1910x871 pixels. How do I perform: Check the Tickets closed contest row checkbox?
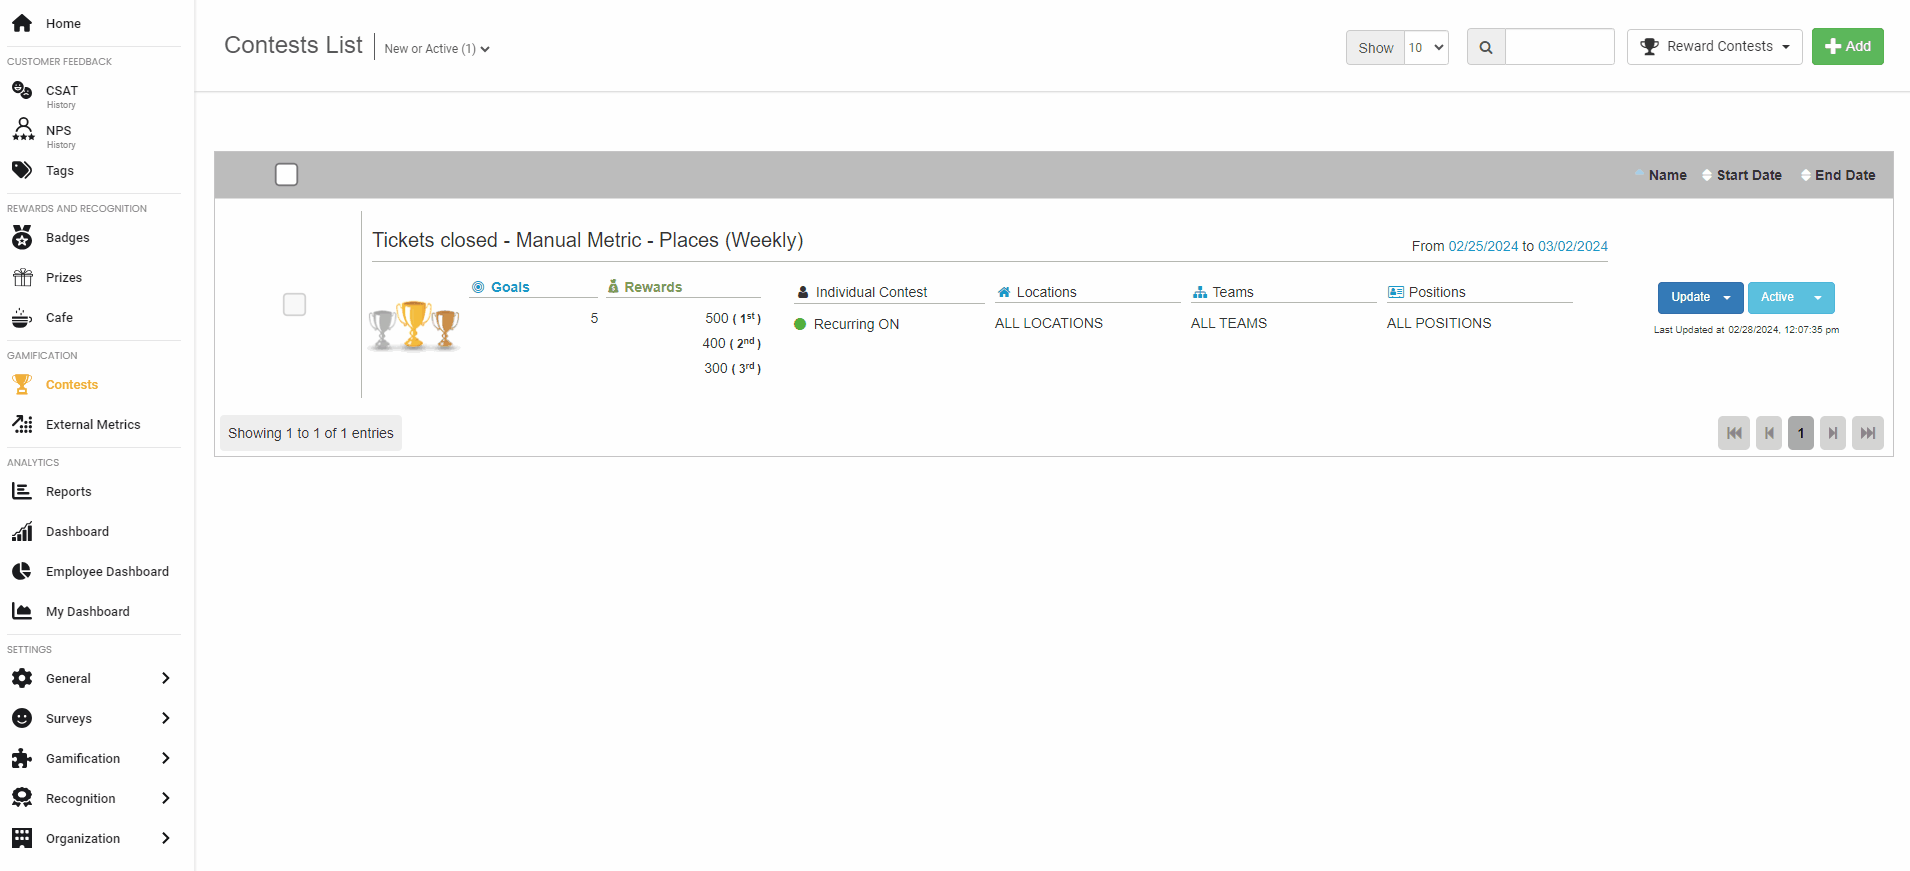click(x=294, y=304)
